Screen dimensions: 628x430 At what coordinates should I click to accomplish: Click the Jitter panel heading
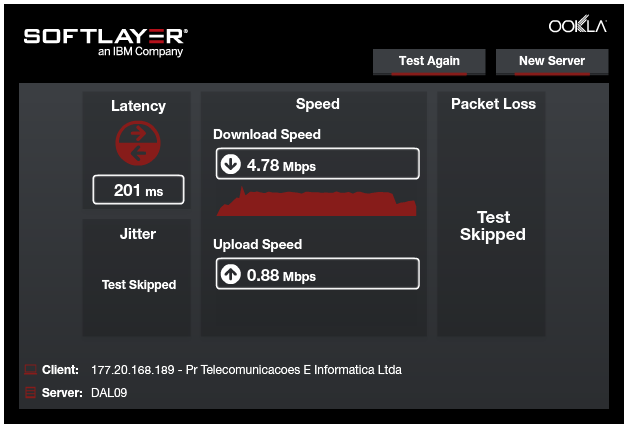pos(138,234)
